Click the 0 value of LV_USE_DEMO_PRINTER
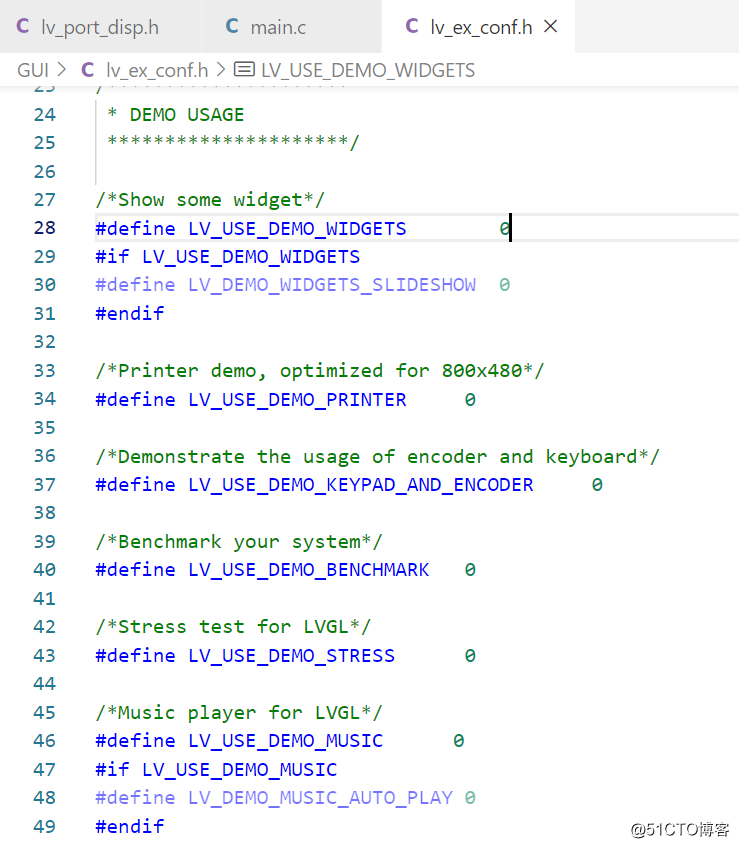Image resolution: width=739 pixels, height=848 pixels. 470,400
